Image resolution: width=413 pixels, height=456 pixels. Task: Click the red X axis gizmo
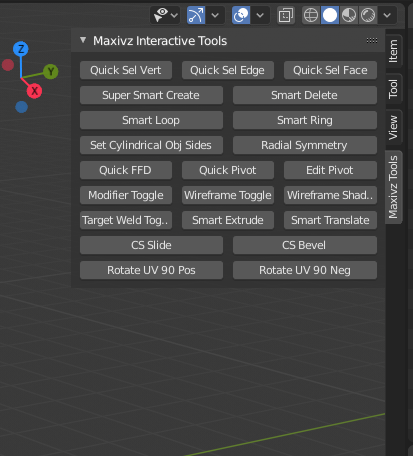pos(34,91)
